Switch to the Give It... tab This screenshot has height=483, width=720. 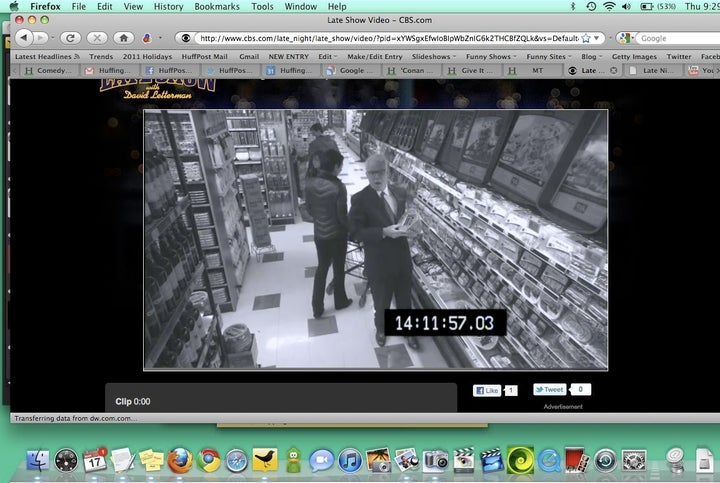click(472, 70)
